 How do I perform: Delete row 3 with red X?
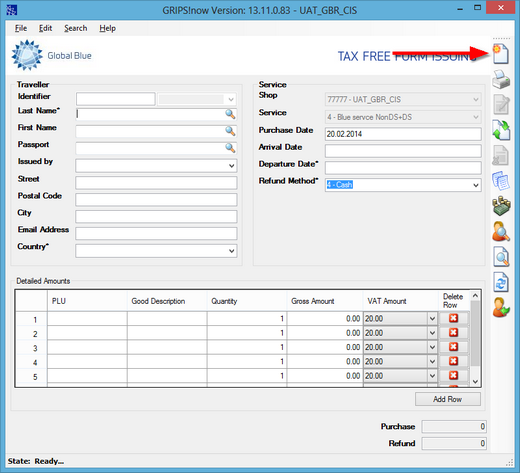coord(453,347)
